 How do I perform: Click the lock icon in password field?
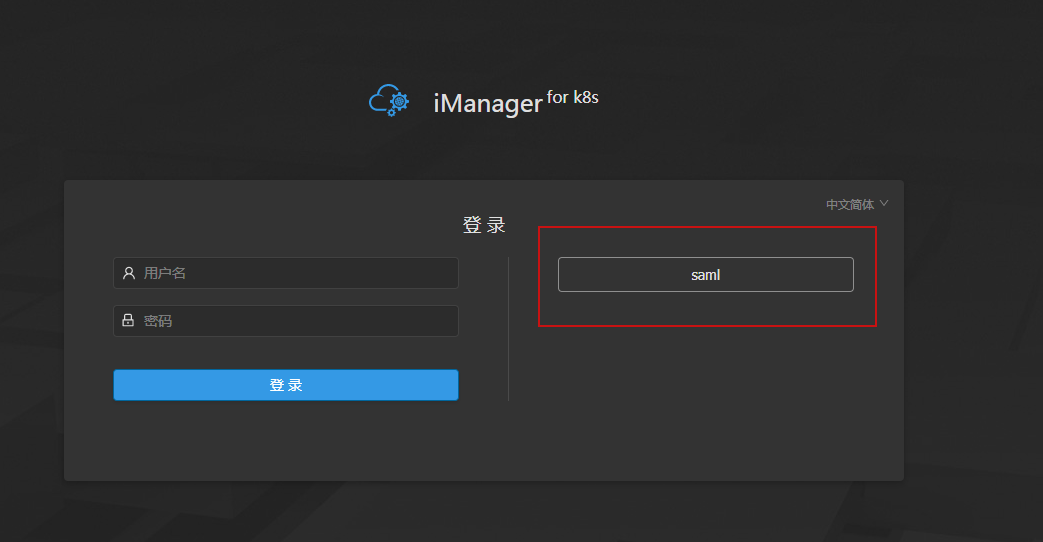[128, 321]
